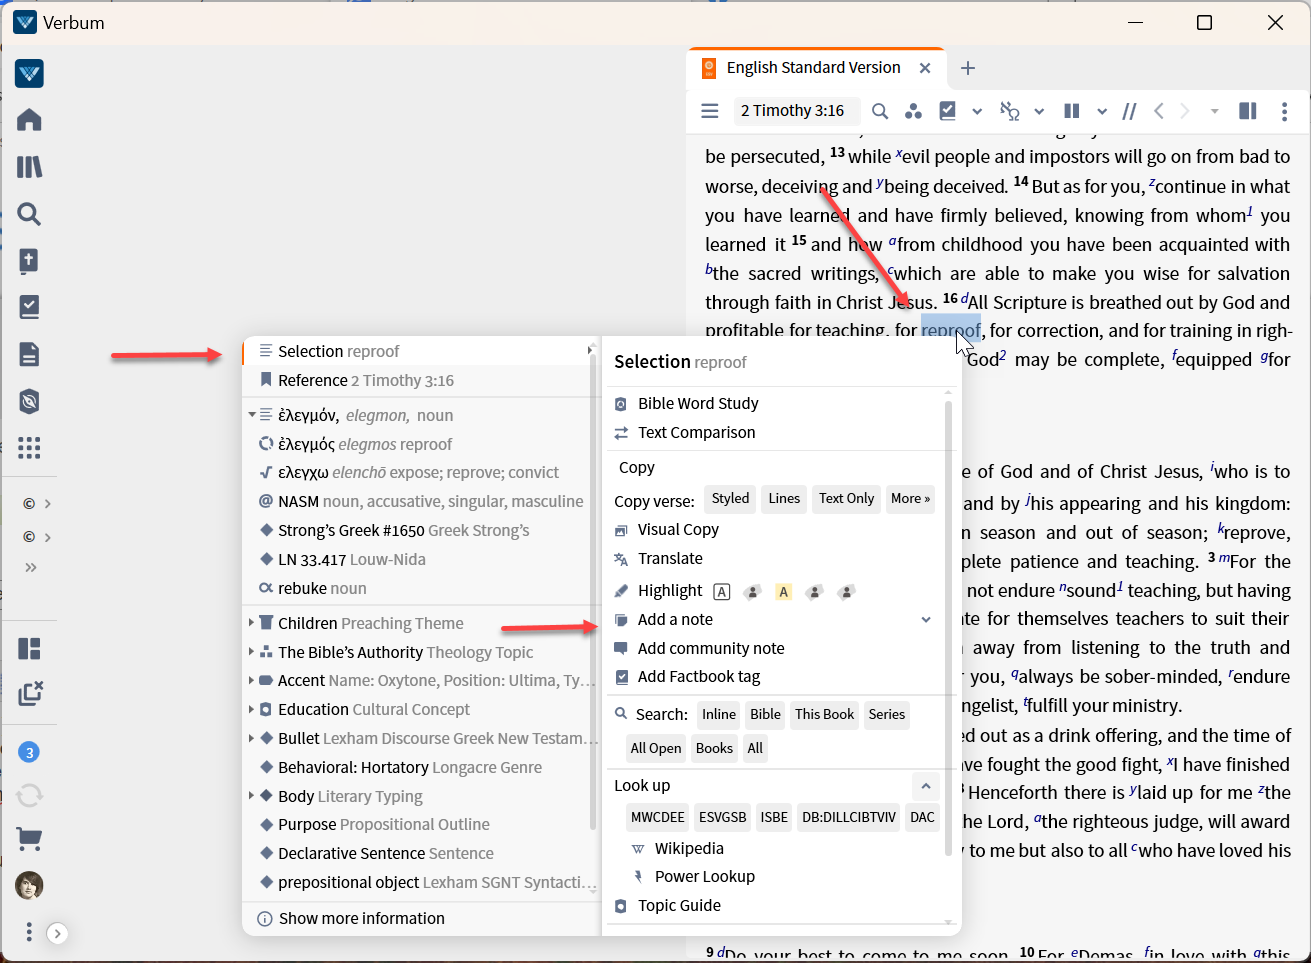Click the 2 Timothy 3:16 reference box
The height and width of the screenshot is (963, 1311).
coord(795,111)
